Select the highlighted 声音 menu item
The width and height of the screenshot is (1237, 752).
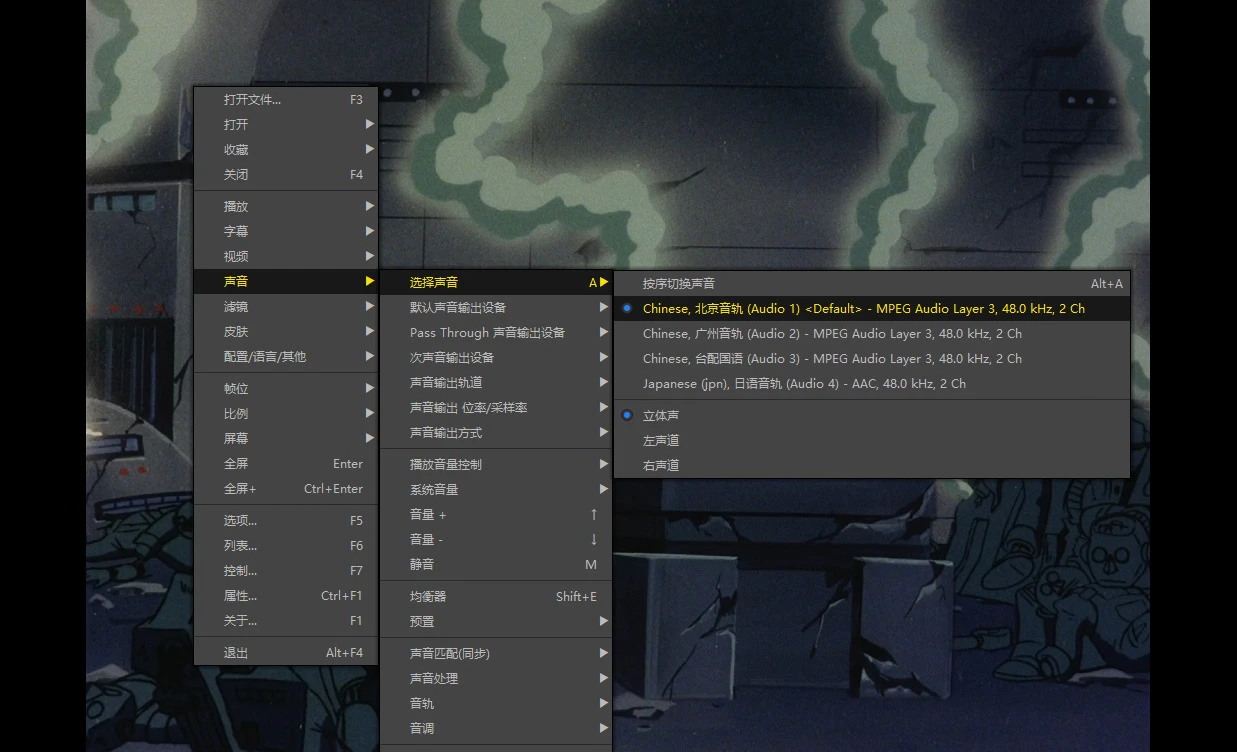[x=286, y=281]
